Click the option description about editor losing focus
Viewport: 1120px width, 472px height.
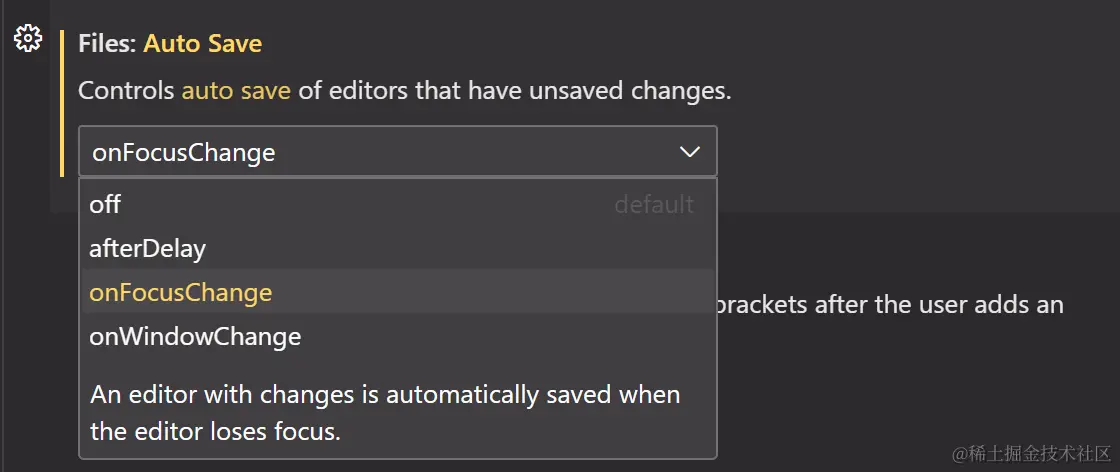point(385,413)
